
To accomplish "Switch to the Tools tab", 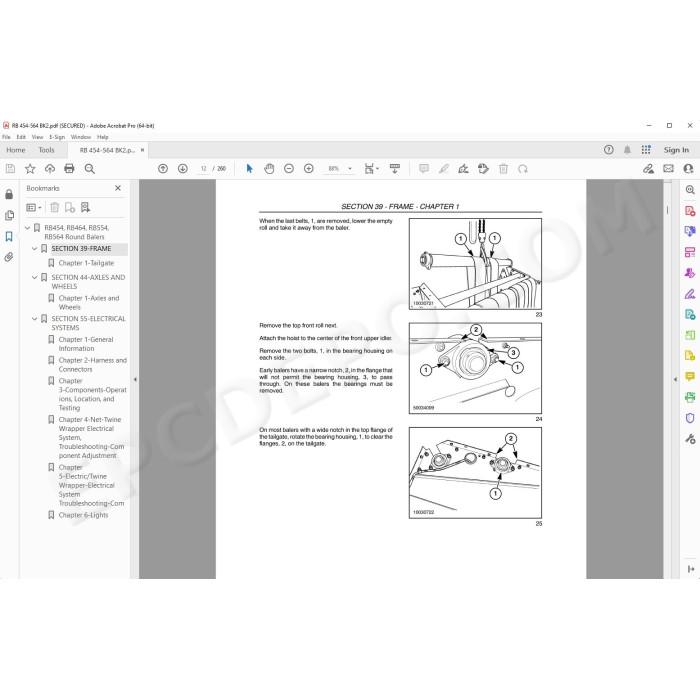I will (x=46, y=150).
